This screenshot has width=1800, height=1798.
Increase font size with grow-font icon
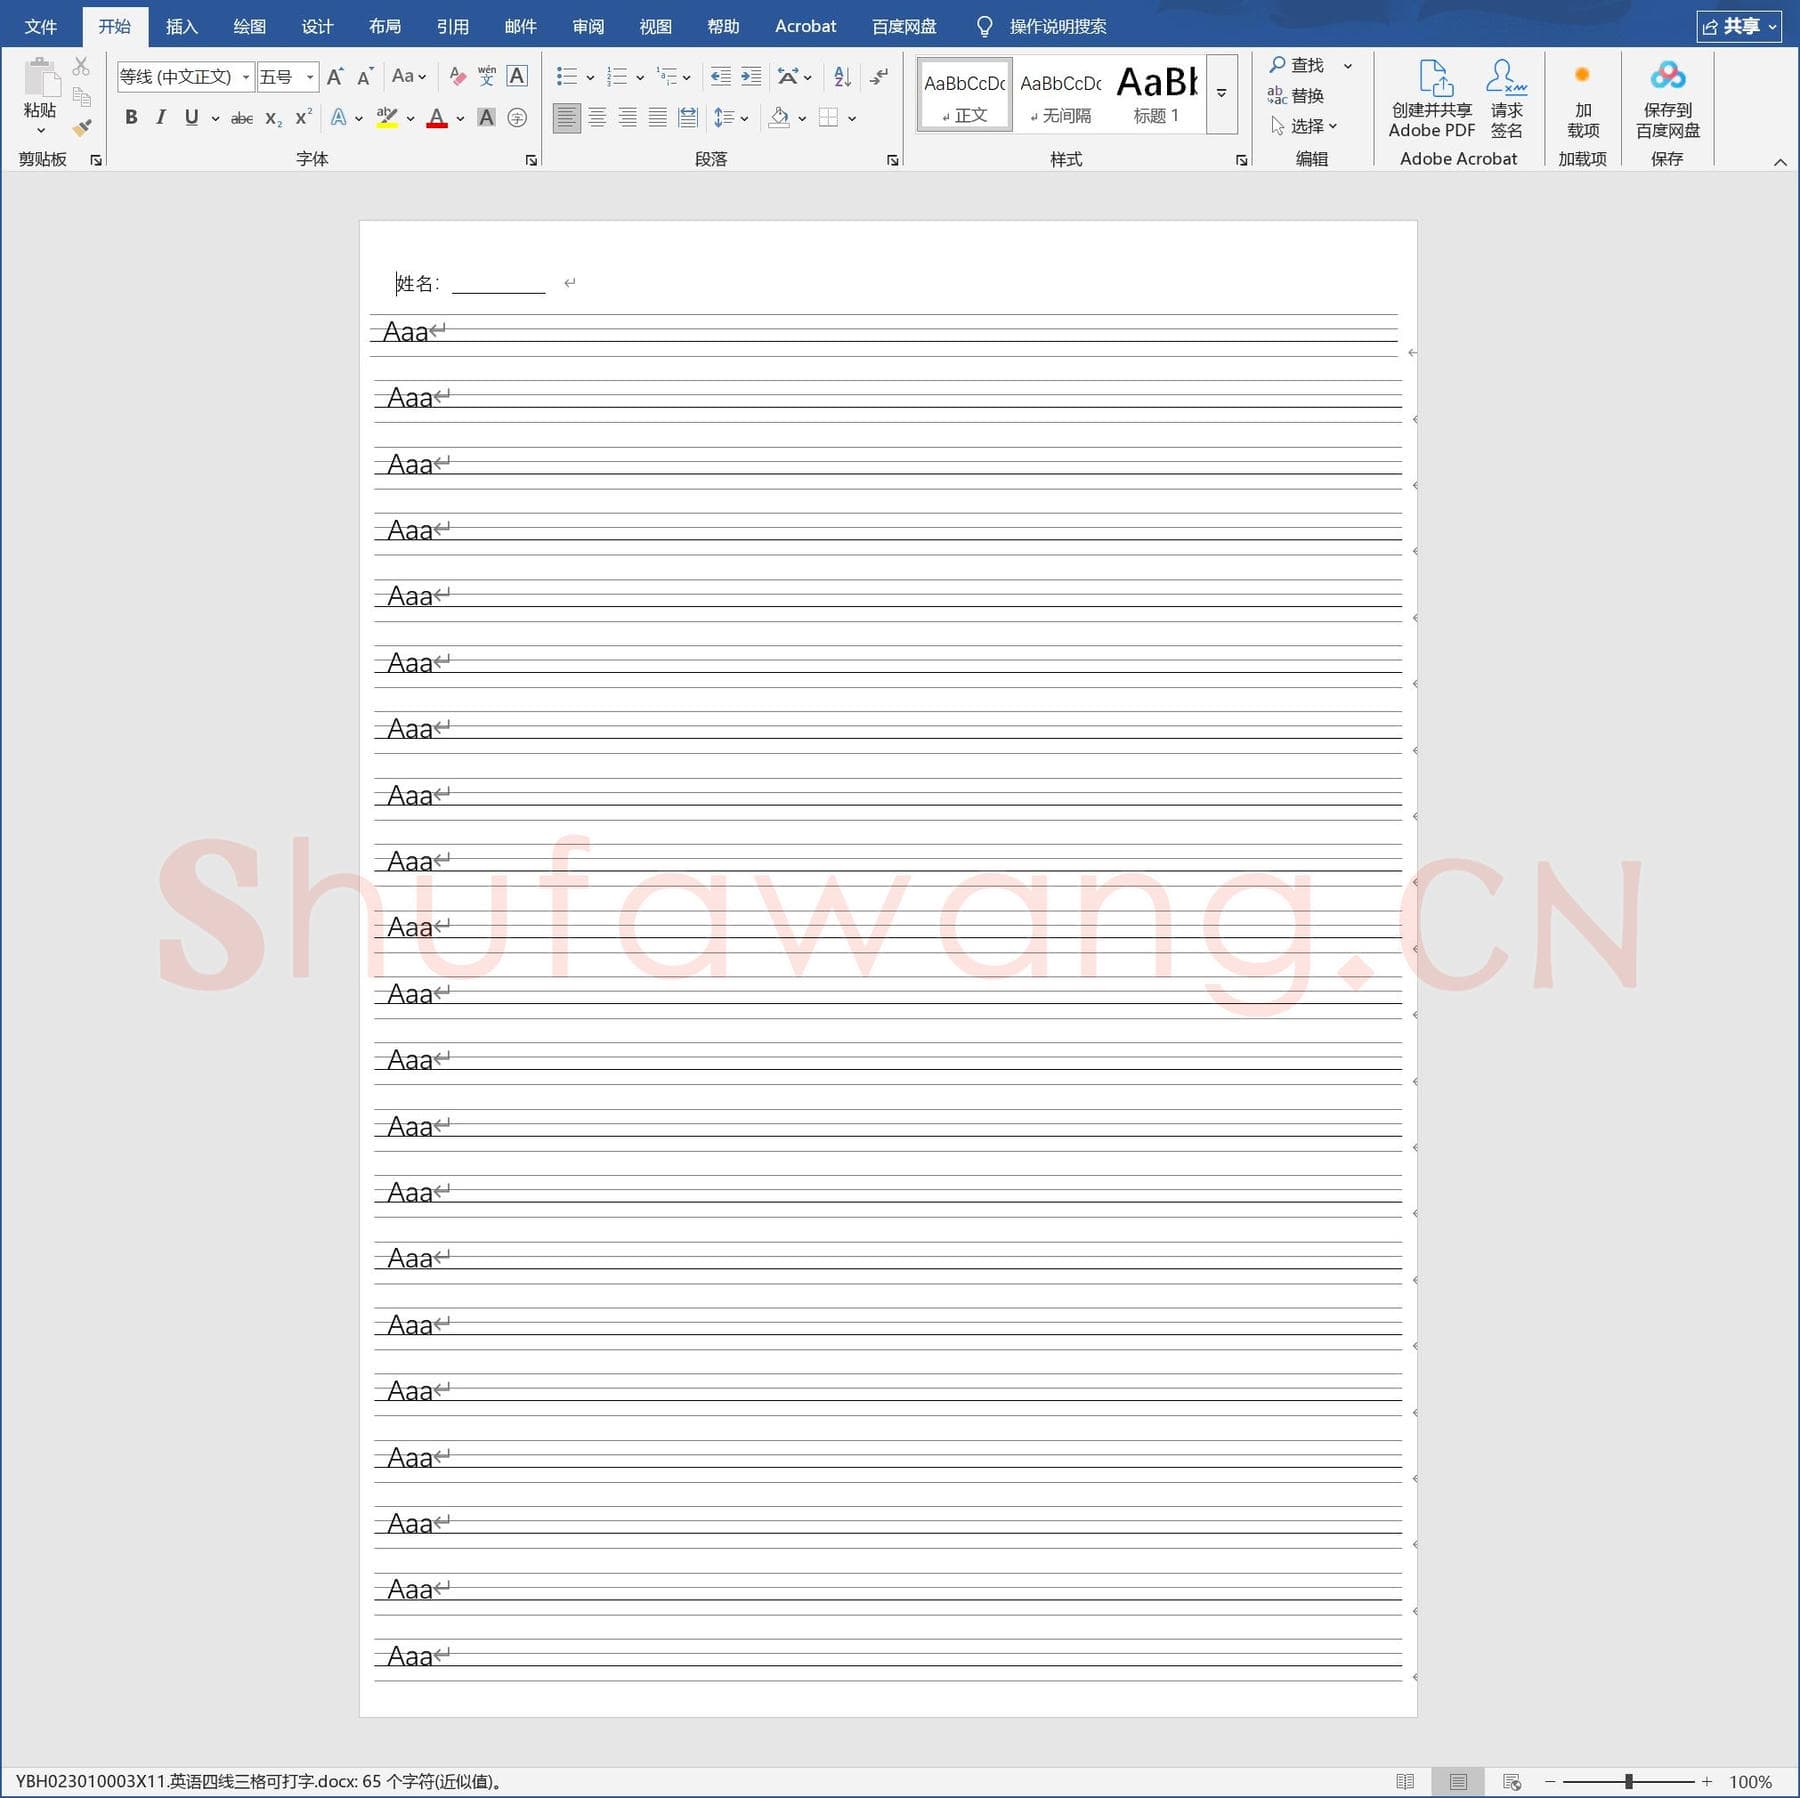[x=335, y=76]
